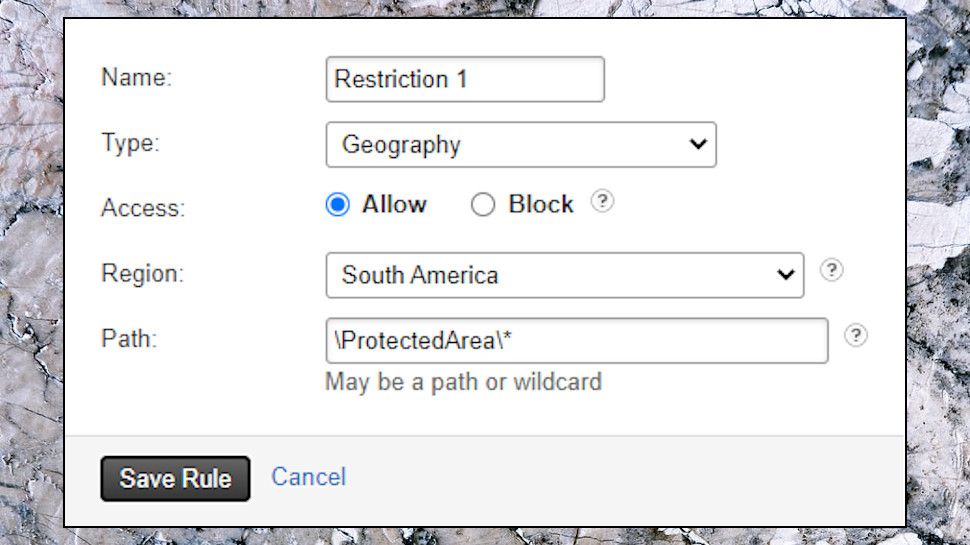The width and height of the screenshot is (970, 545).
Task: Focus the Name field containing Restriction 1
Action: pos(465,79)
